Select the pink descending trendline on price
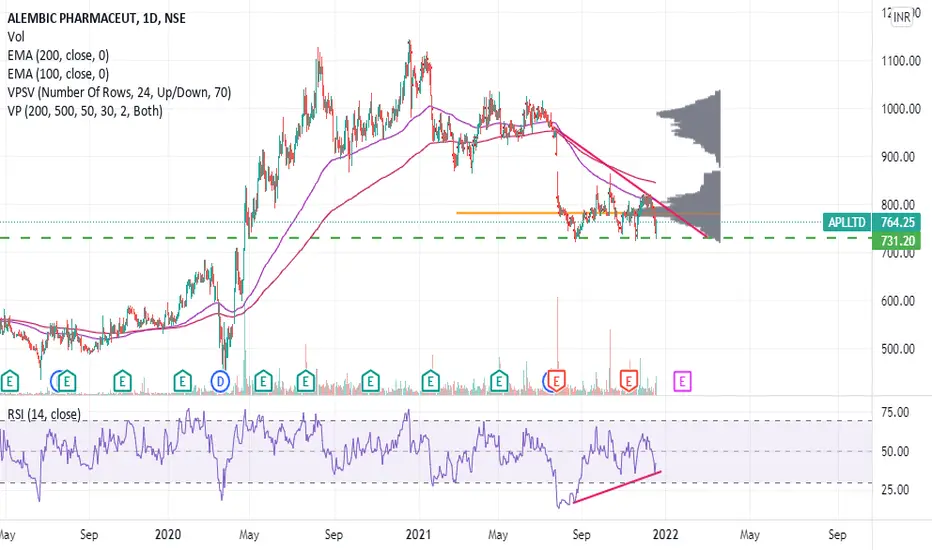Screen dimensions: 932x550 (x=630, y=181)
